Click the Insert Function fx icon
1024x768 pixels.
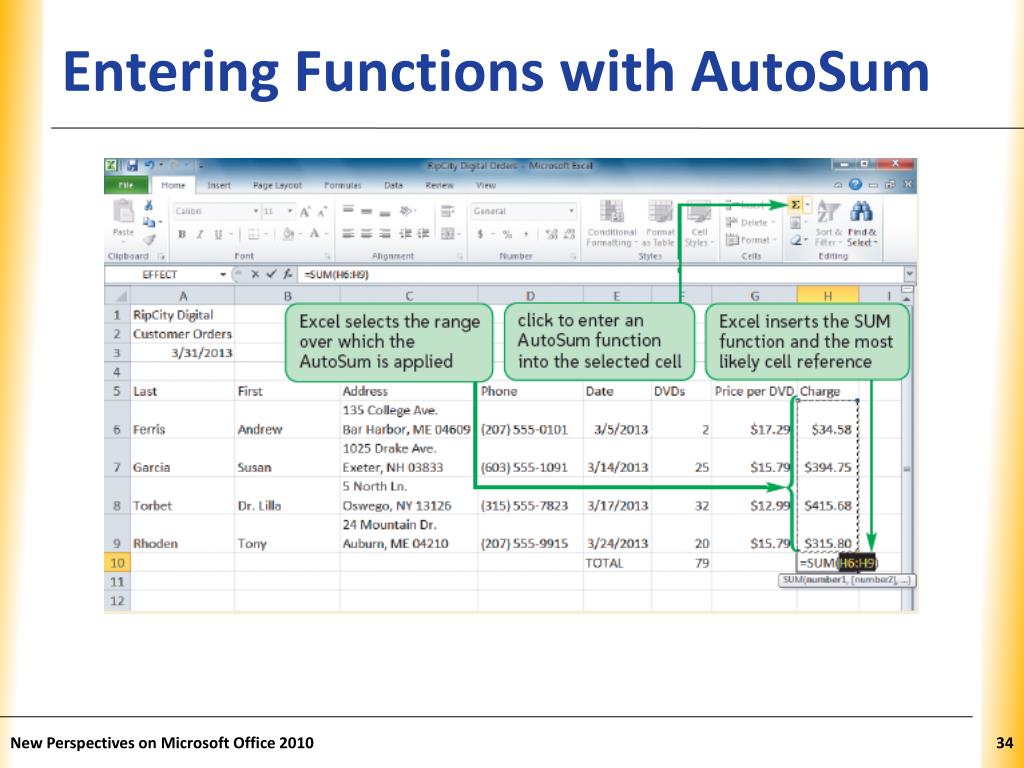287,274
